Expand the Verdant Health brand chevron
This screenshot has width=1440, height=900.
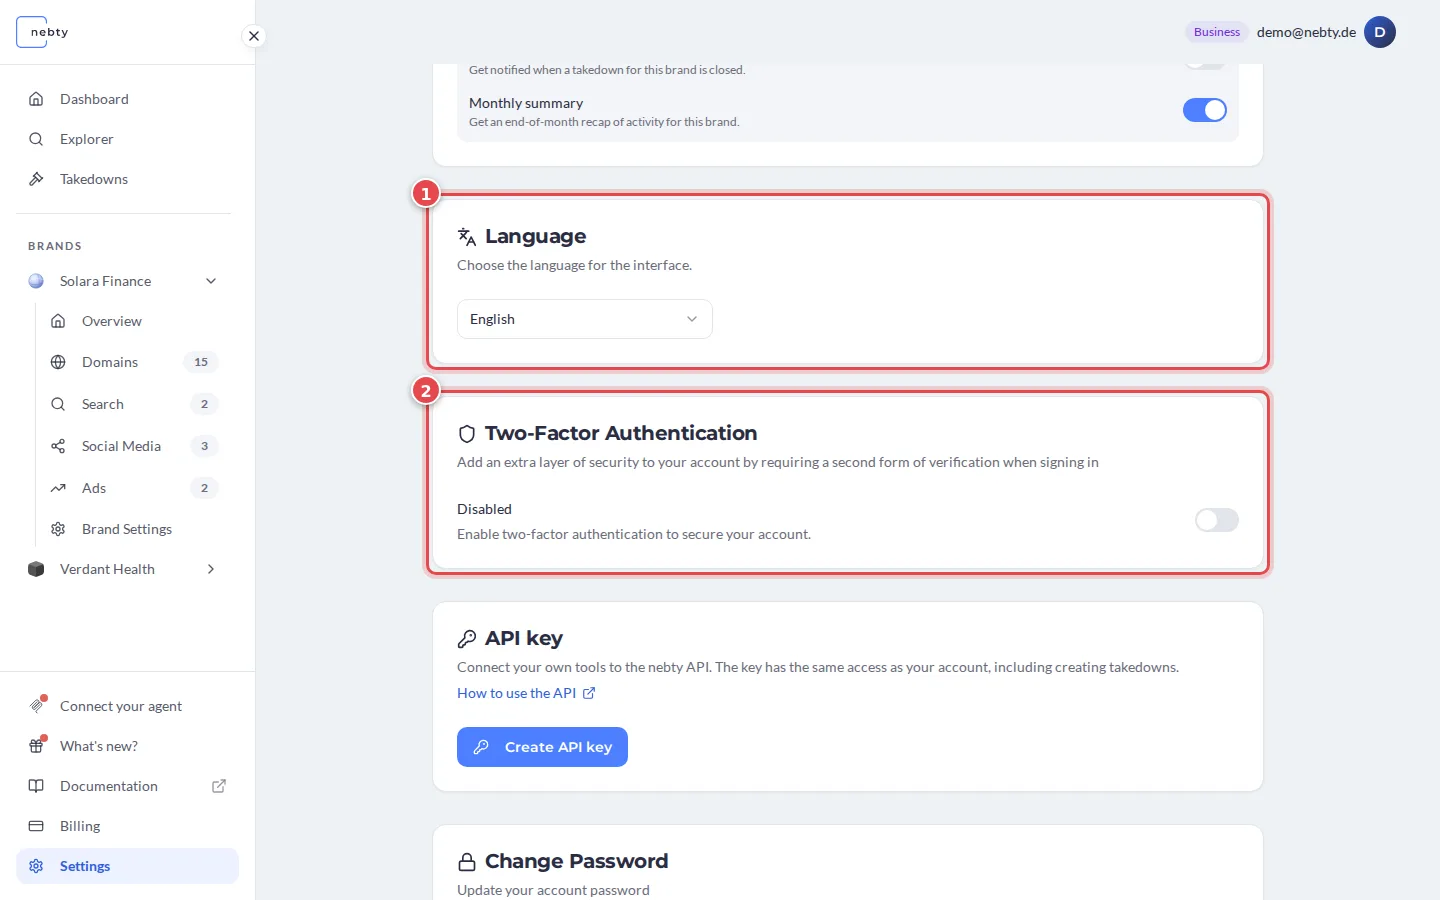coord(211,569)
